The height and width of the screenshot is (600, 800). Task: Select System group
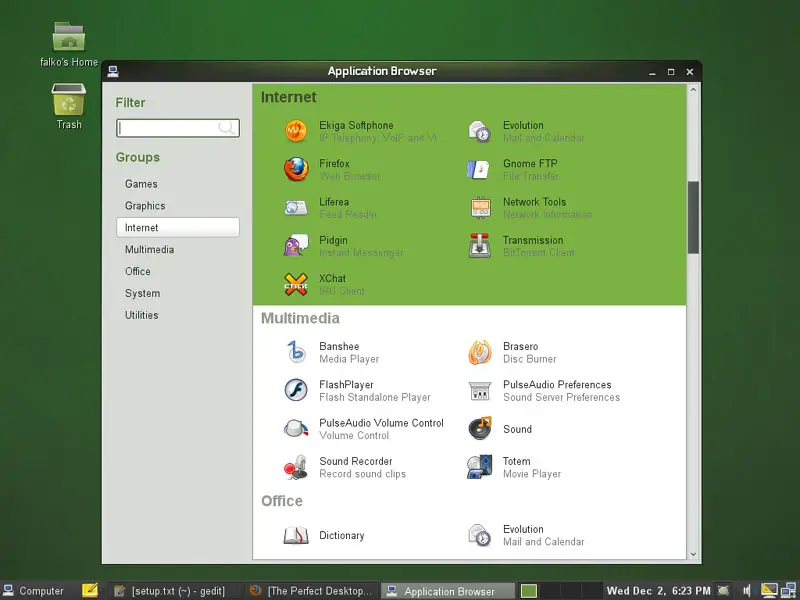click(178, 293)
